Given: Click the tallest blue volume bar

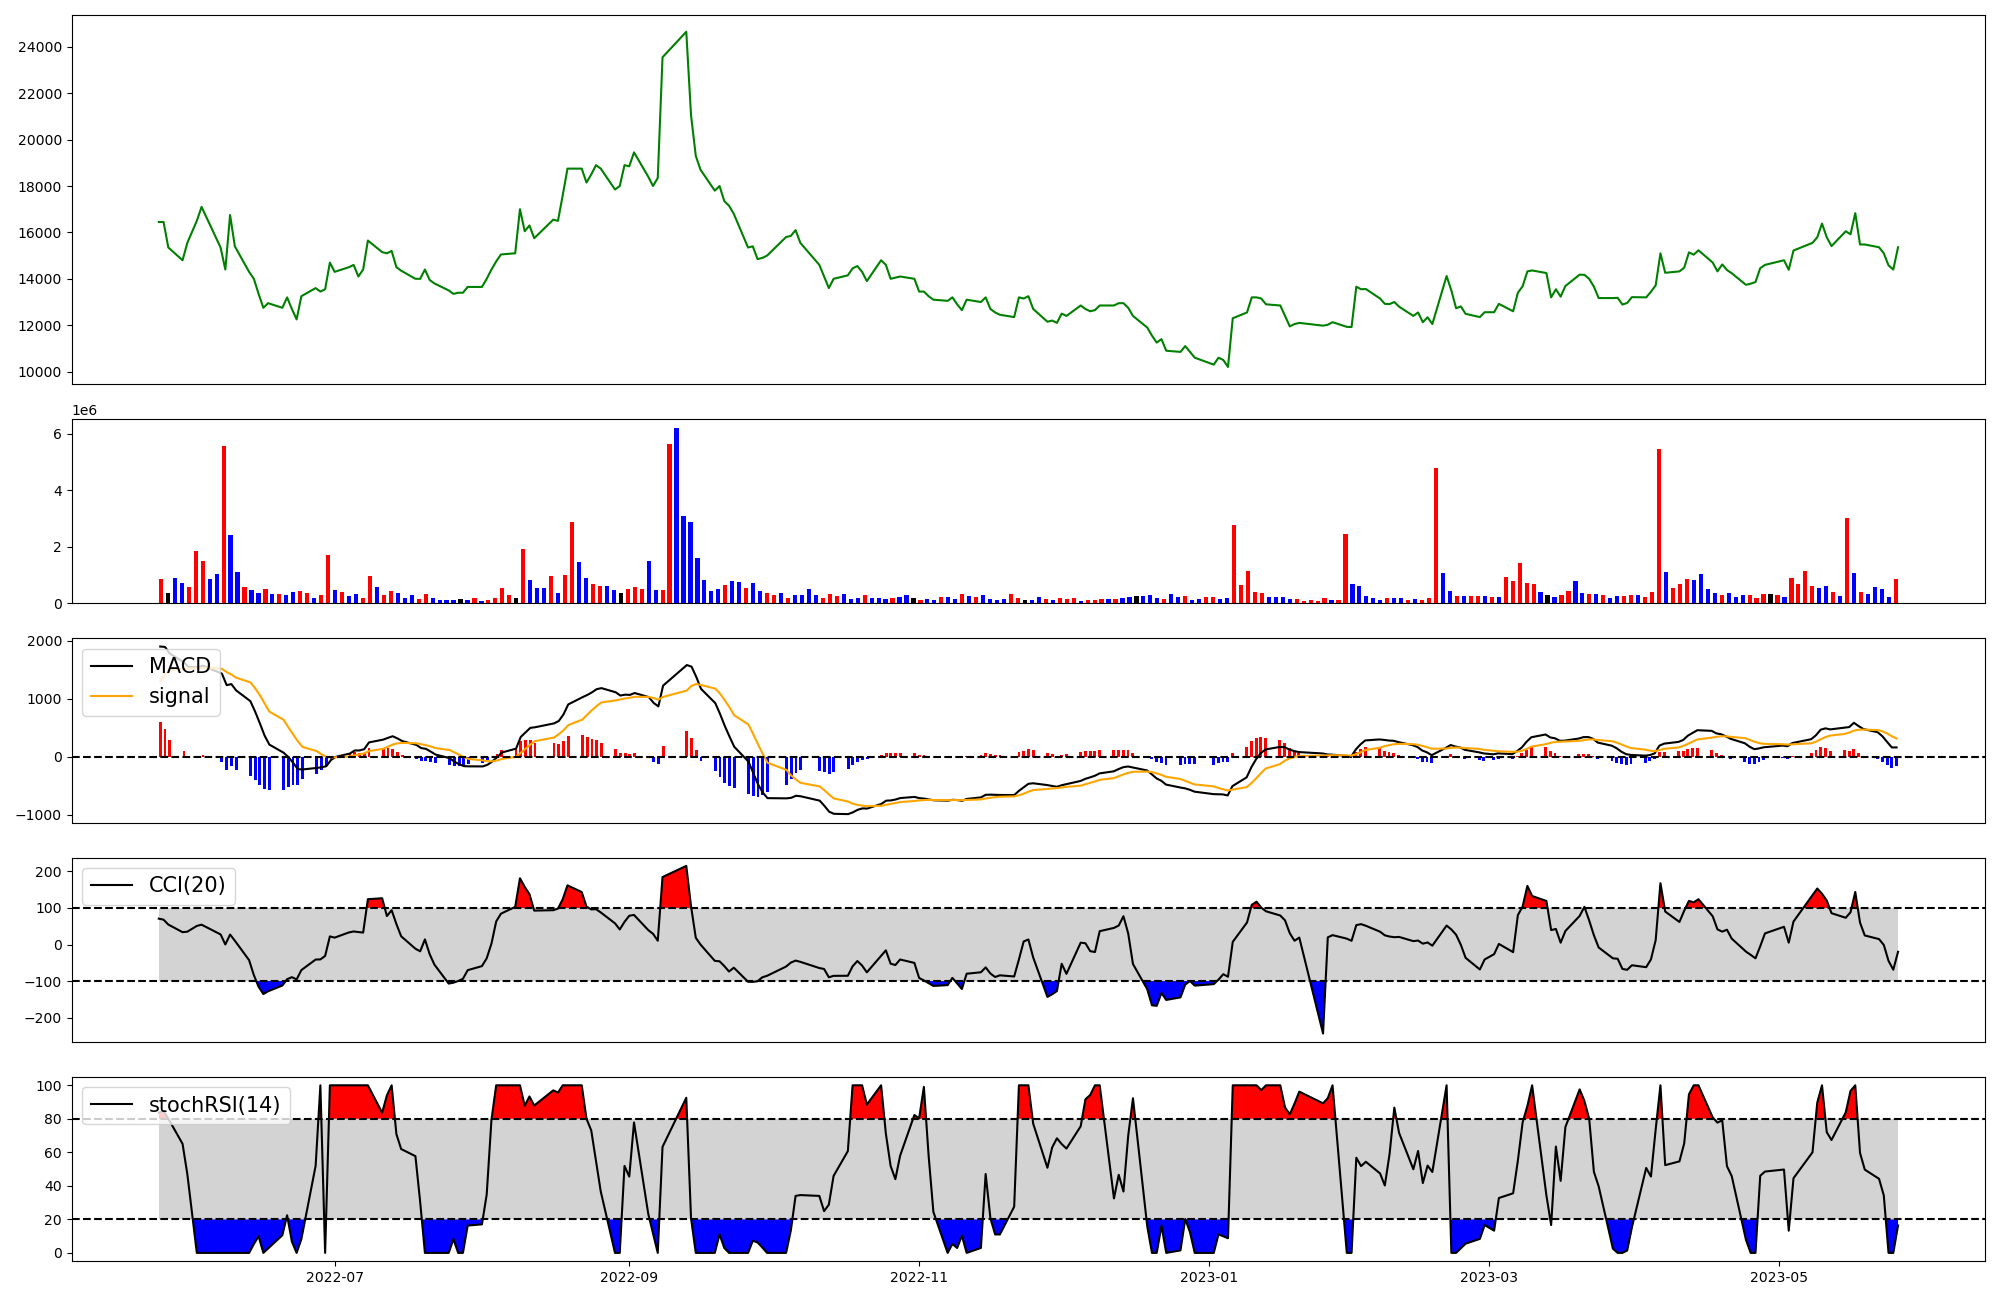Looking at the screenshot, I should click(677, 515).
